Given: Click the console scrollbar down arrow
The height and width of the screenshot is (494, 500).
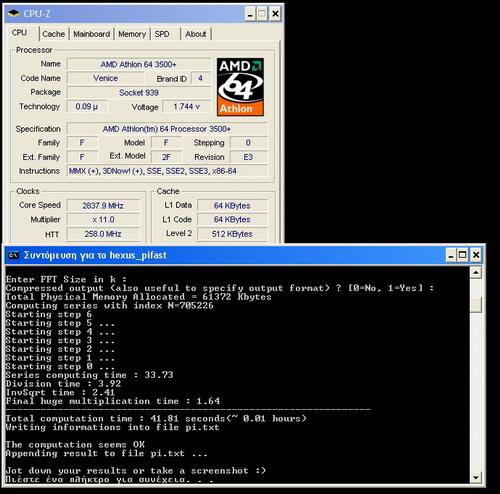Looking at the screenshot, I should [476, 477].
